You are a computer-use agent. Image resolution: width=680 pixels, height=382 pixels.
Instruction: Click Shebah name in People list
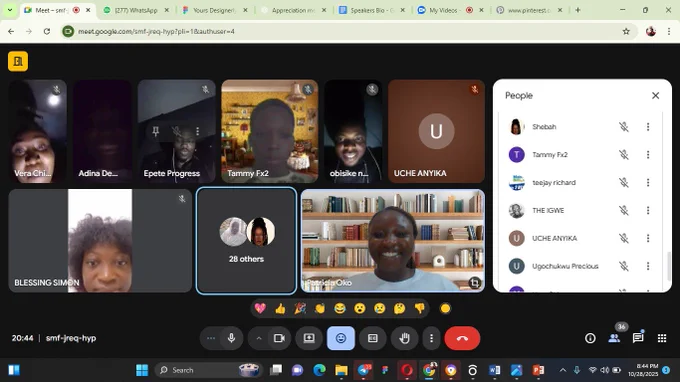click(x=544, y=127)
